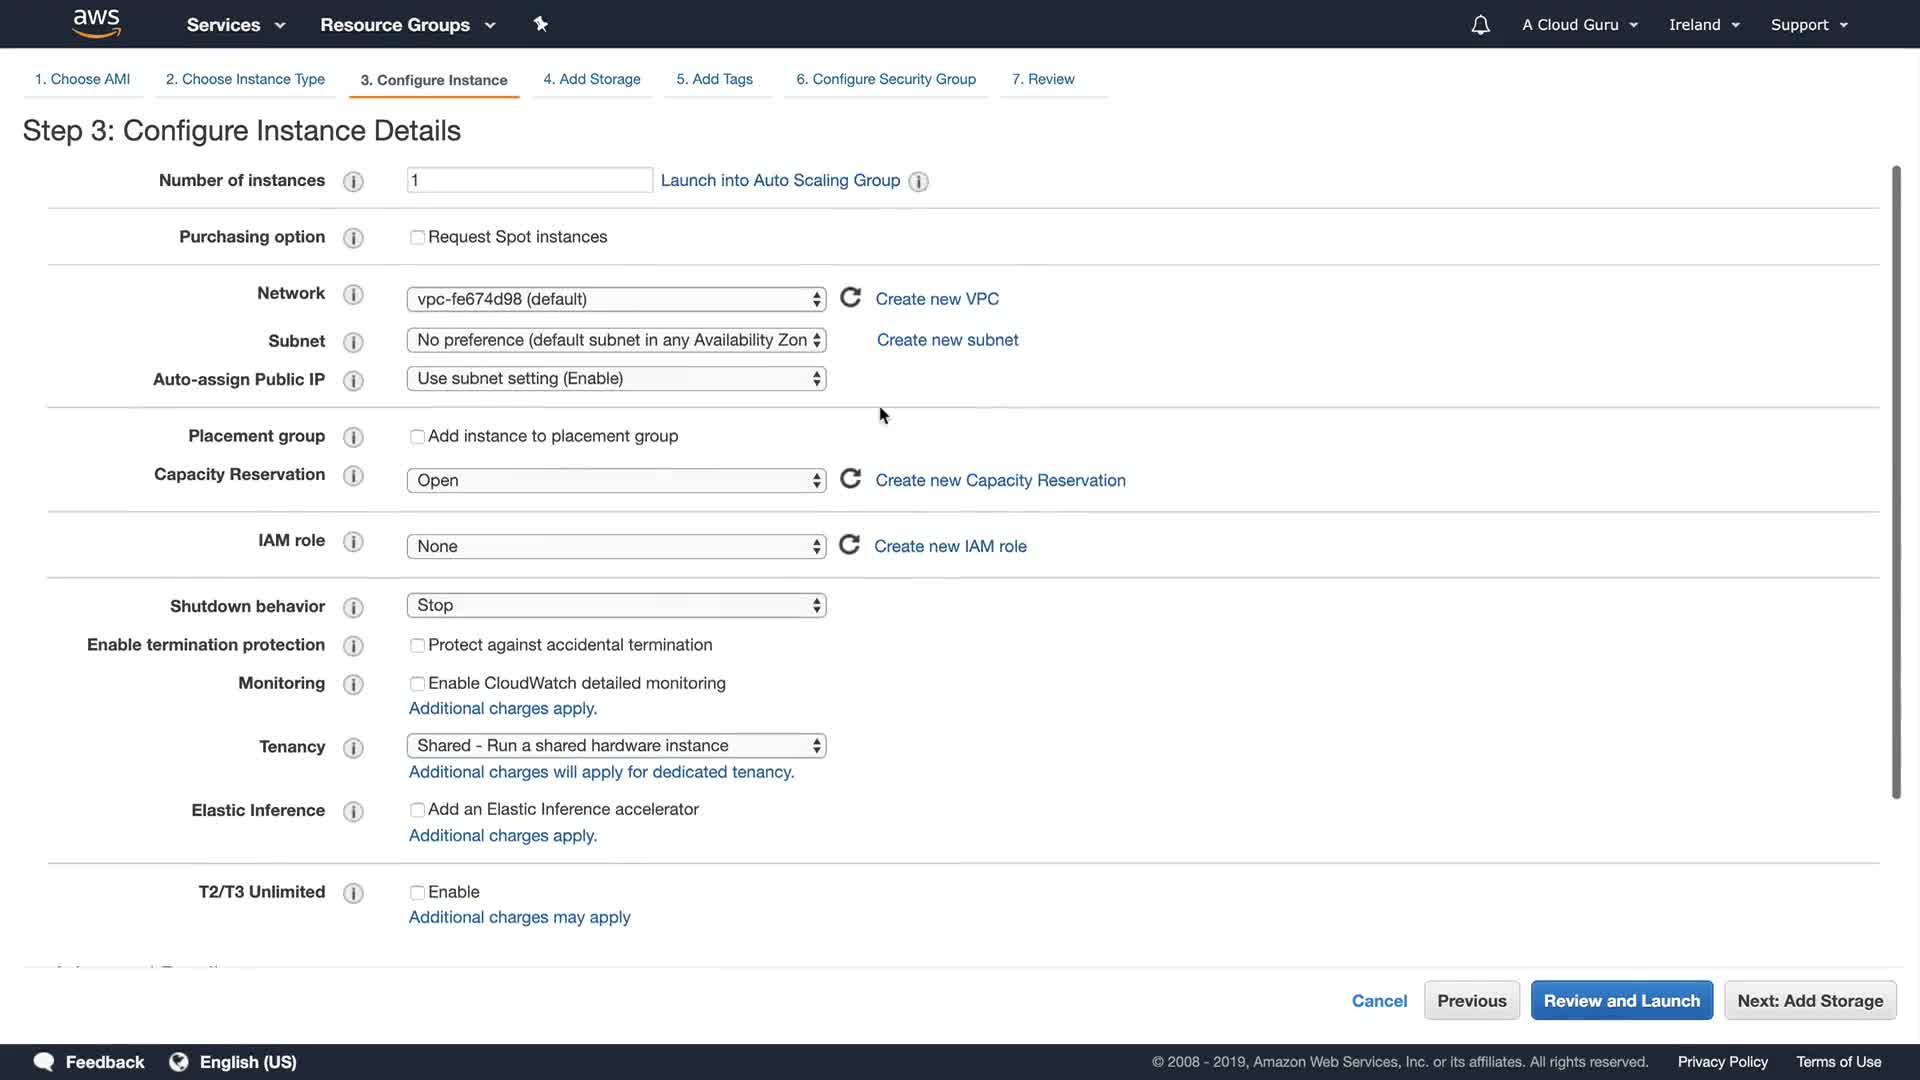This screenshot has height=1080, width=1920.
Task: Open the Tenancy dropdown
Action: click(x=616, y=745)
